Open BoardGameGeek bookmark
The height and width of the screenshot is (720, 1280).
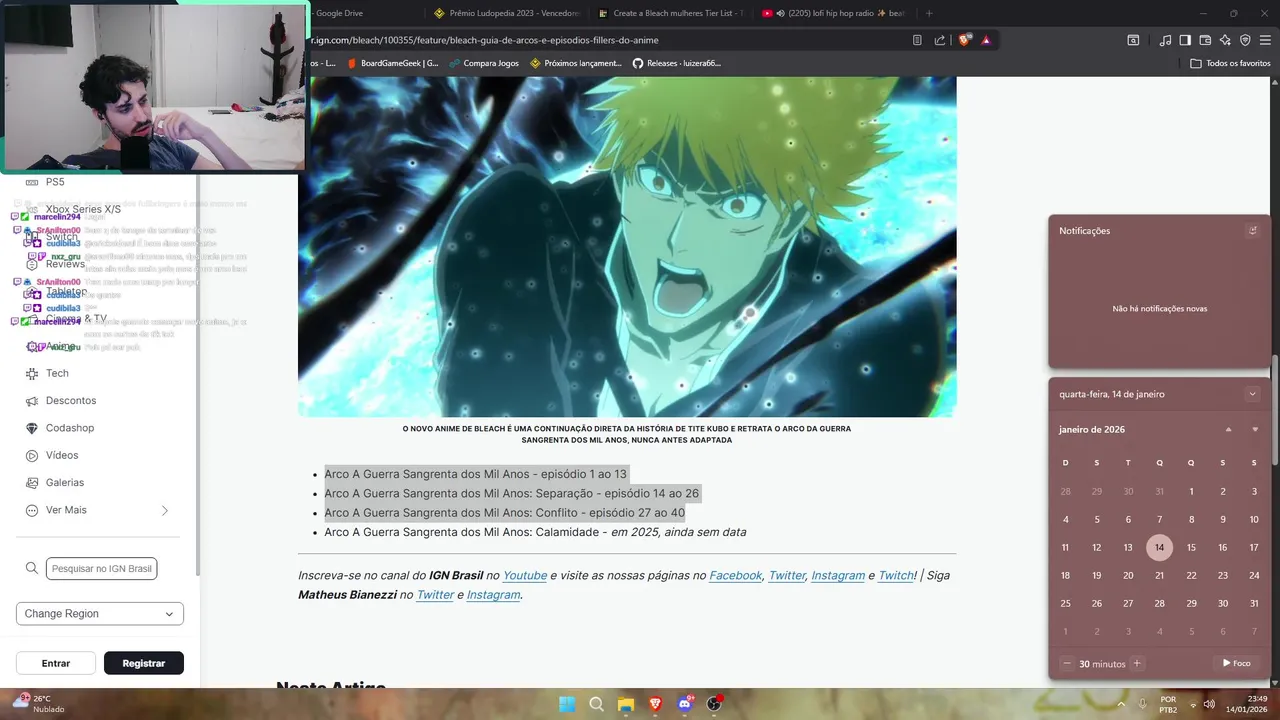coord(393,63)
